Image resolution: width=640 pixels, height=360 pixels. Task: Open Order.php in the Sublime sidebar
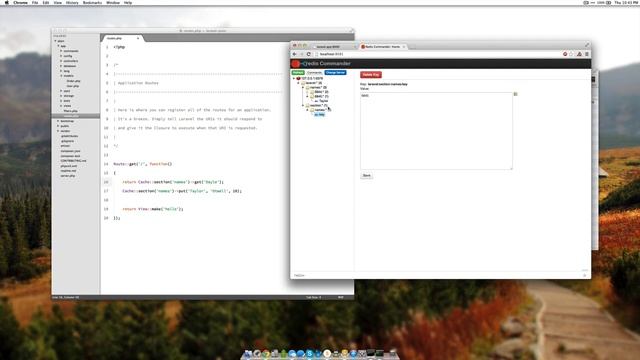point(73,81)
